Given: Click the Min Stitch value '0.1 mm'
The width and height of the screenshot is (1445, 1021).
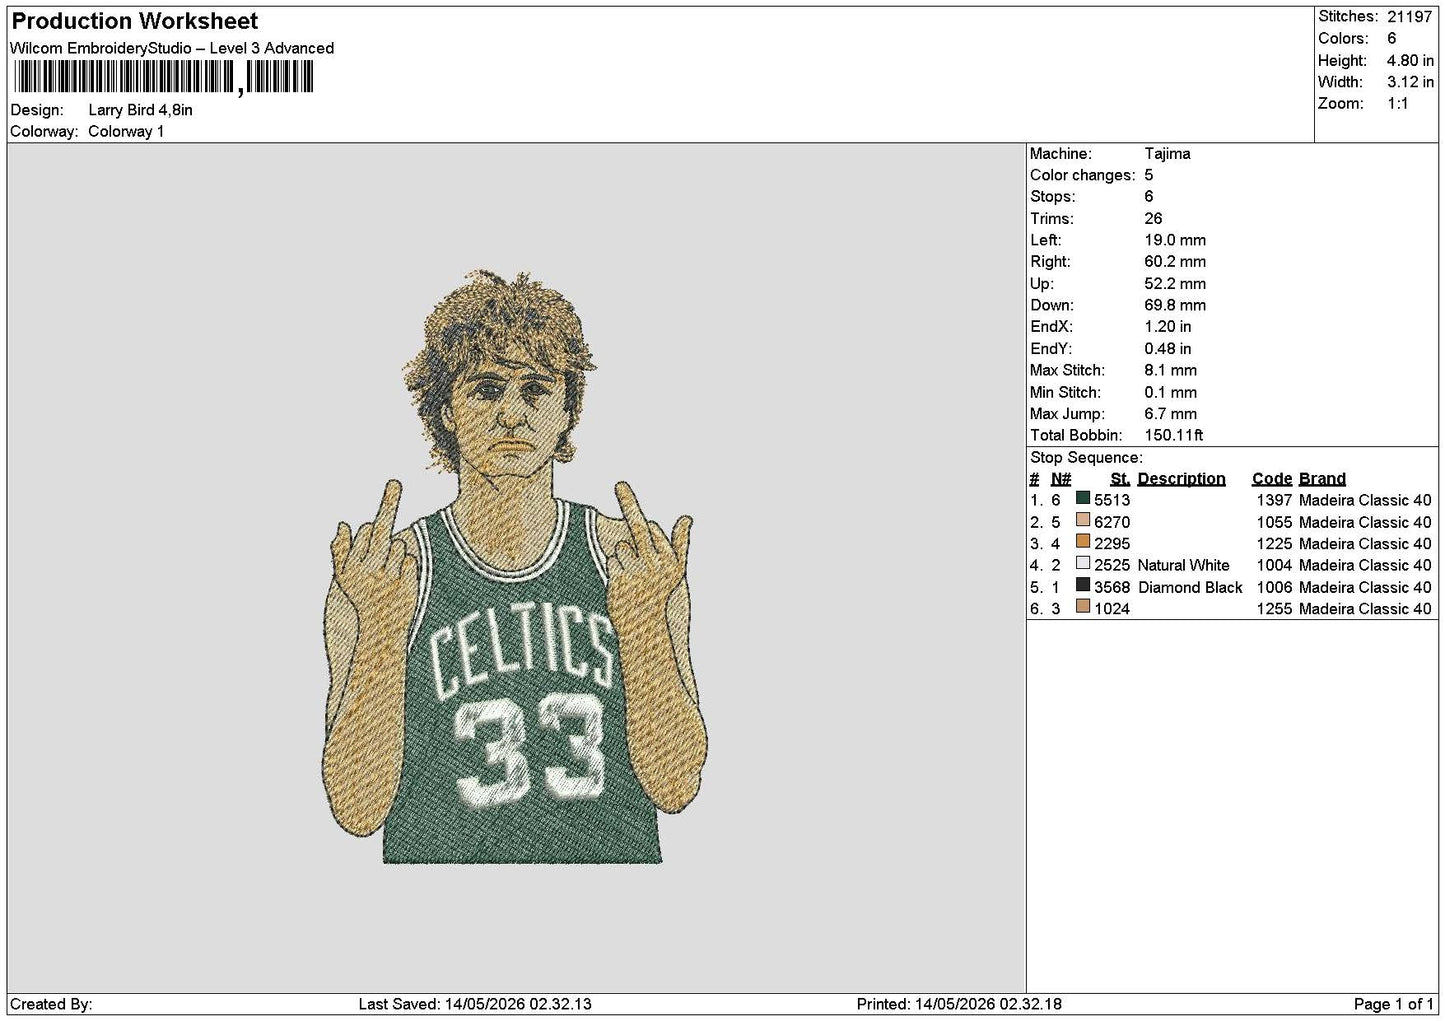Looking at the screenshot, I should 1171,392.
